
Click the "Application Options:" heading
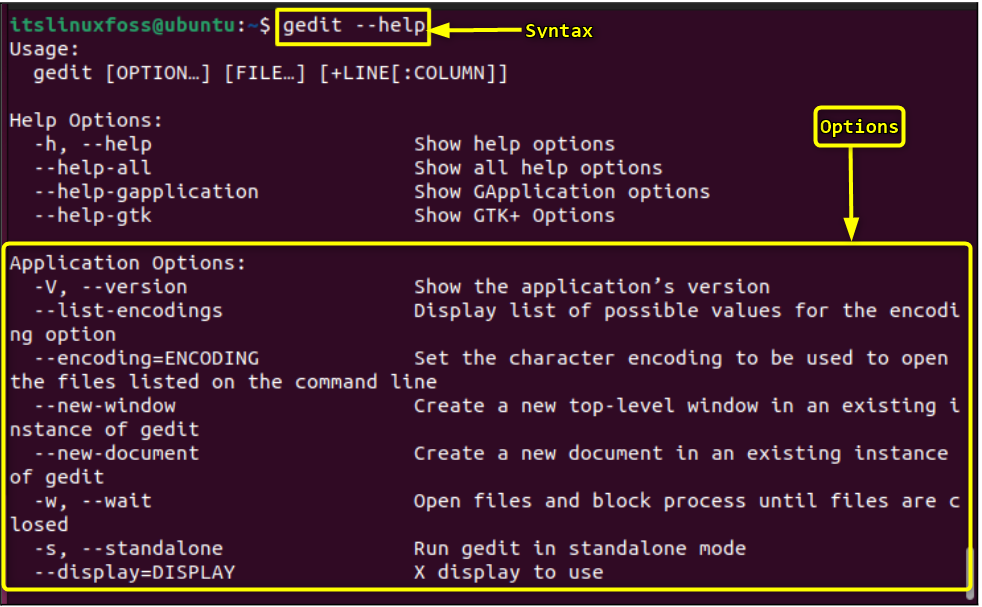click(x=128, y=263)
